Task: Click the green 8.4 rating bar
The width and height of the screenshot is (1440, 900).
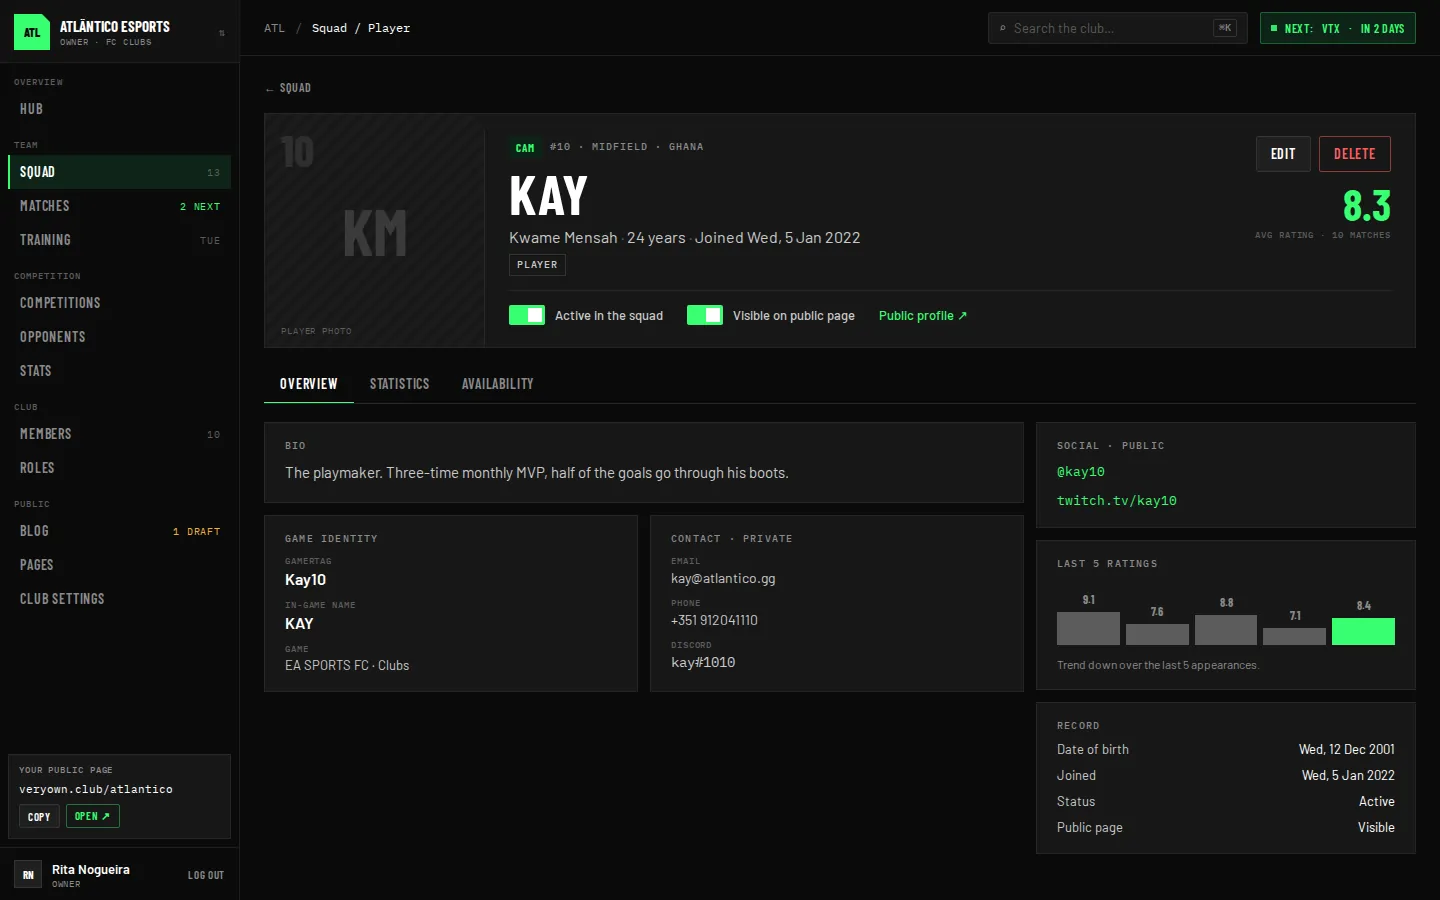Action: point(1363,631)
